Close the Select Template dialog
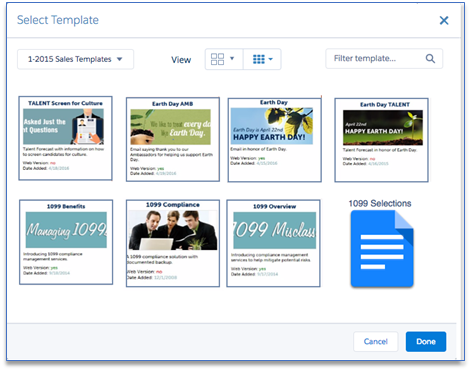This screenshot has width=471, height=371. coord(444,20)
